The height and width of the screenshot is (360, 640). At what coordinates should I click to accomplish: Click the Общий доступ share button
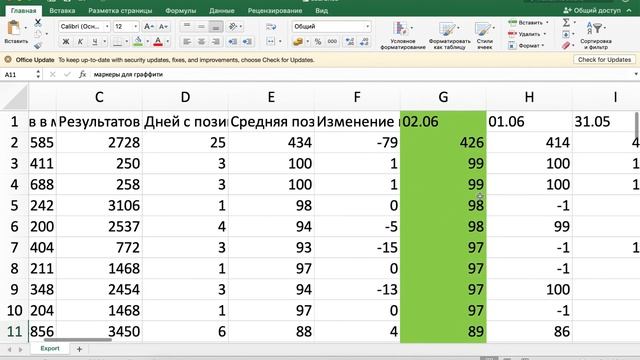[x=592, y=11]
